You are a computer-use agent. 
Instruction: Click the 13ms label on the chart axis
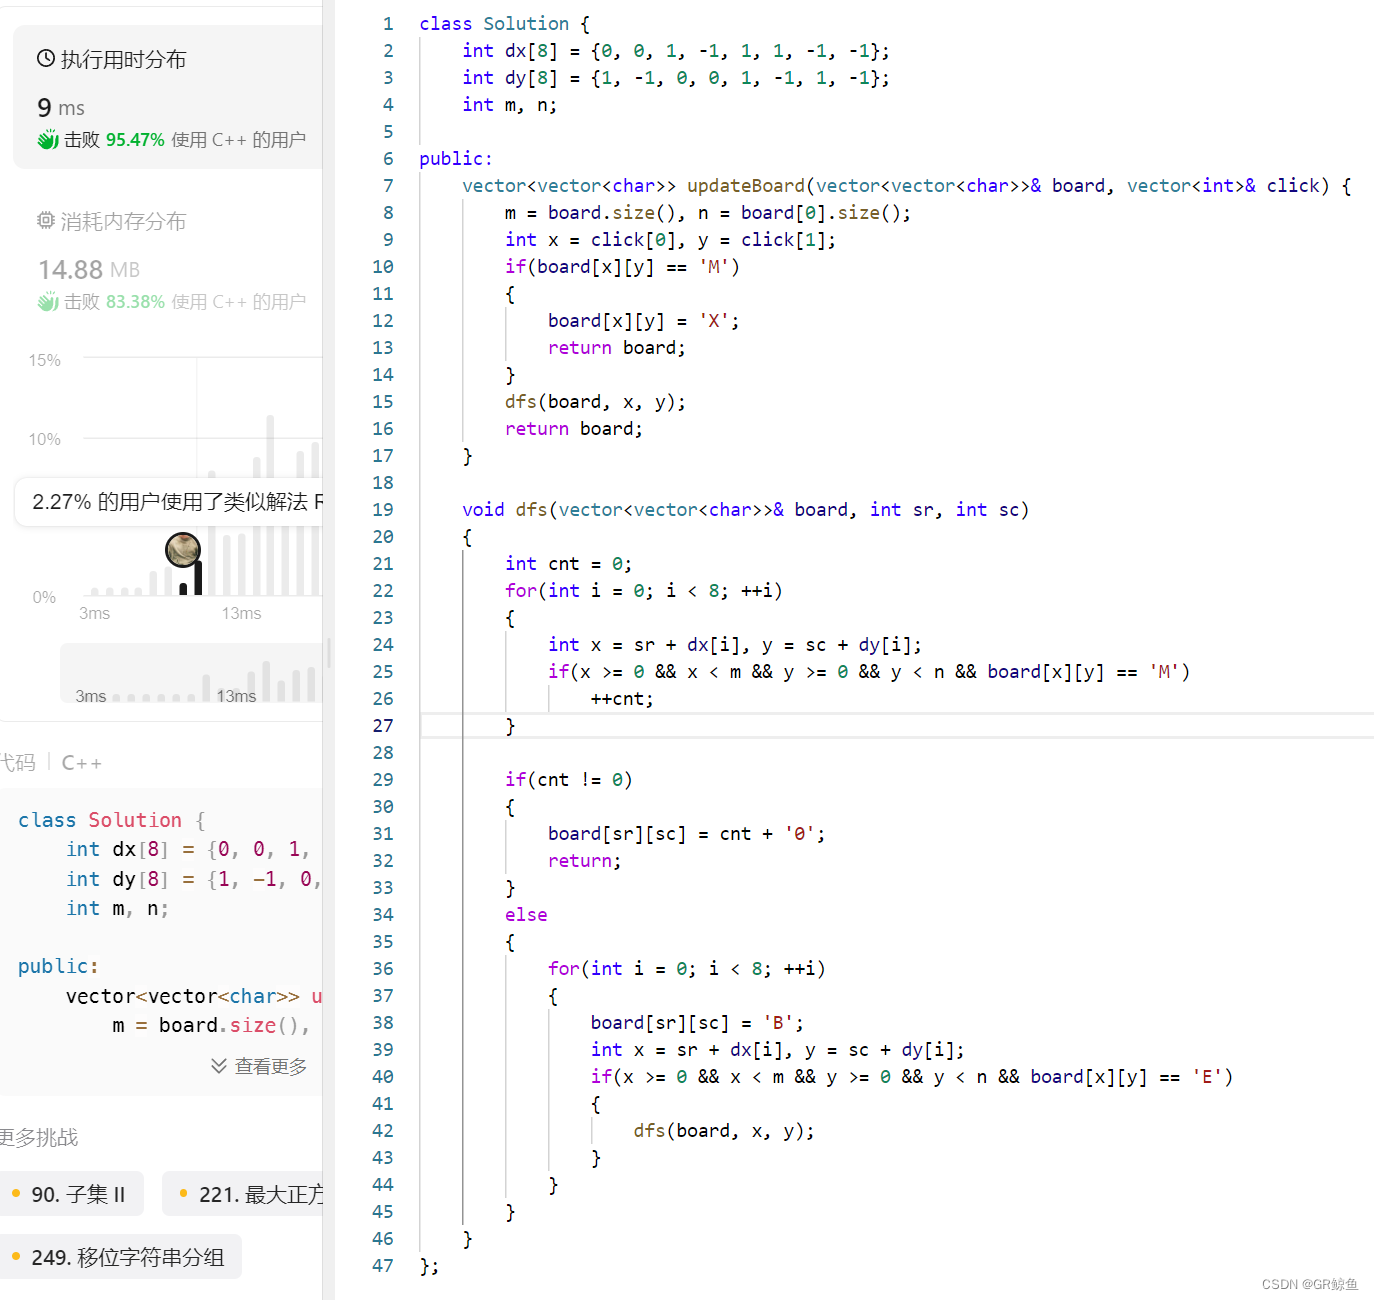pyautogui.click(x=241, y=614)
